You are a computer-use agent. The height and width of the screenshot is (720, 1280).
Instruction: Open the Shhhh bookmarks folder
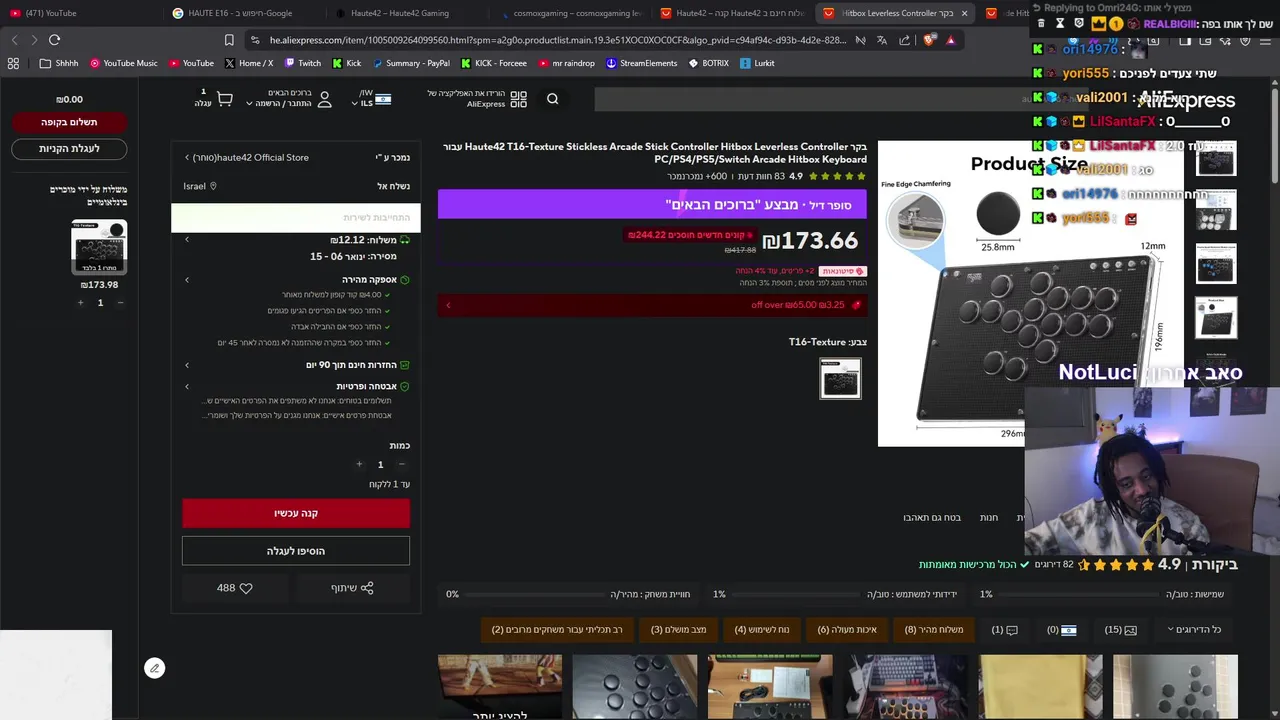pos(59,63)
